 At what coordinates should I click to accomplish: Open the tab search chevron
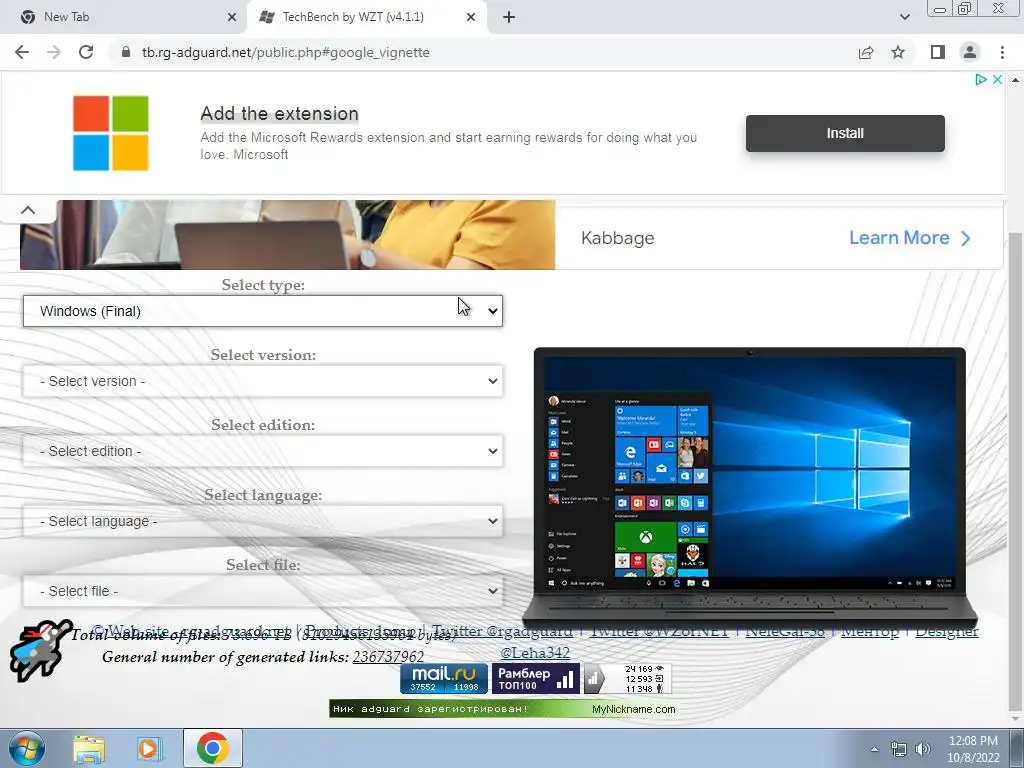(904, 17)
